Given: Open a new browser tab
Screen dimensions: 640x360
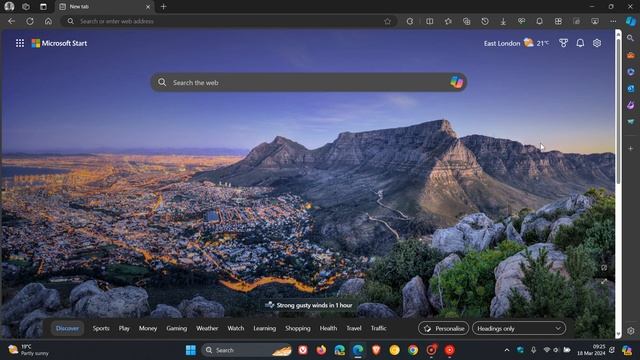Looking at the screenshot, I should 163,7.
